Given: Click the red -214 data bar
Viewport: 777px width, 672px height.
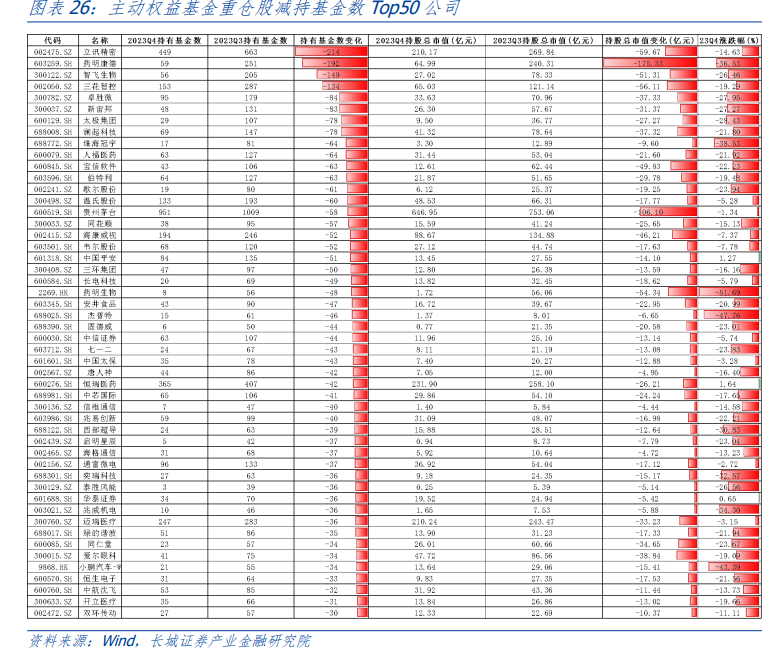Looking at the screenshot, I should point(321,51).
